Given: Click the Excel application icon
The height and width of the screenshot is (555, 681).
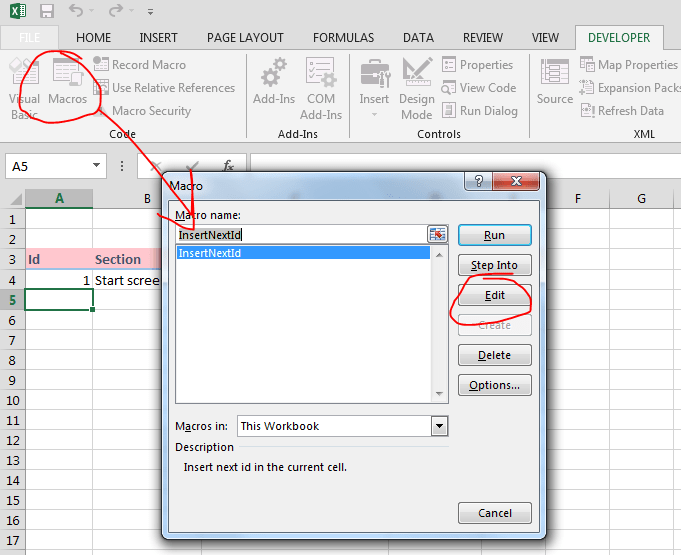Looking at the screenshot, I should coord(18,10).
